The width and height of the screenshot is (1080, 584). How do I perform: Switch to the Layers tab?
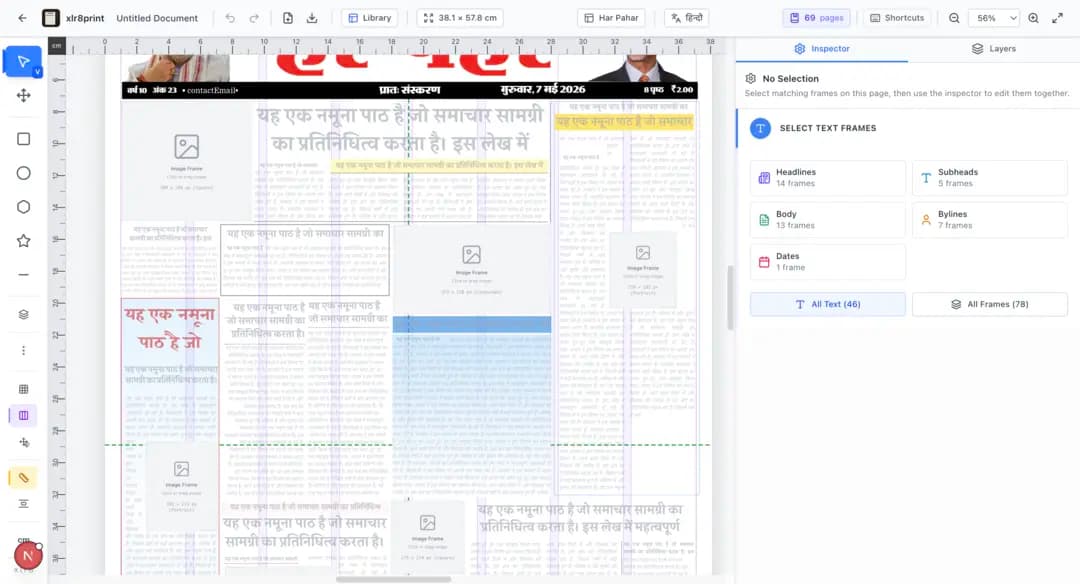tap(994, 49)
